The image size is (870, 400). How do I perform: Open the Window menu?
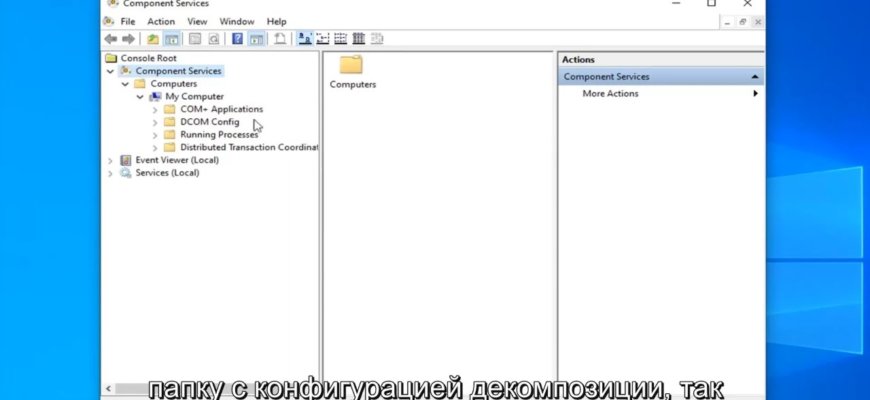pyautogui.click(x=237, y=22)
